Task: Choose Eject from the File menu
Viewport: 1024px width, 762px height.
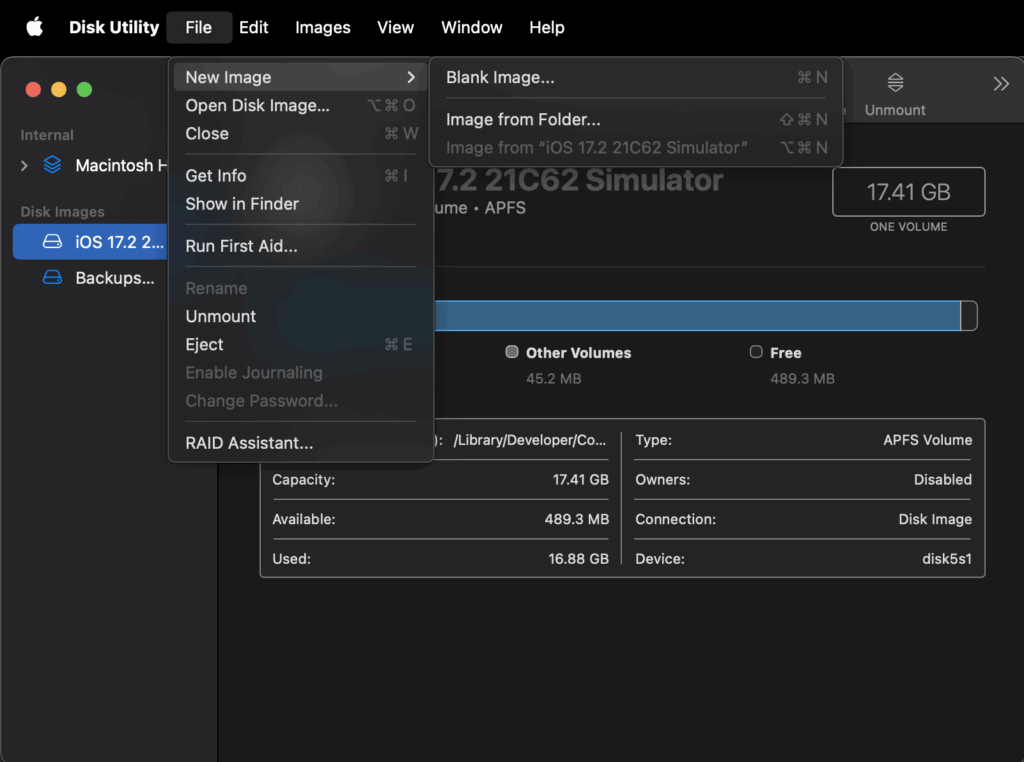Action: (300, 344)
